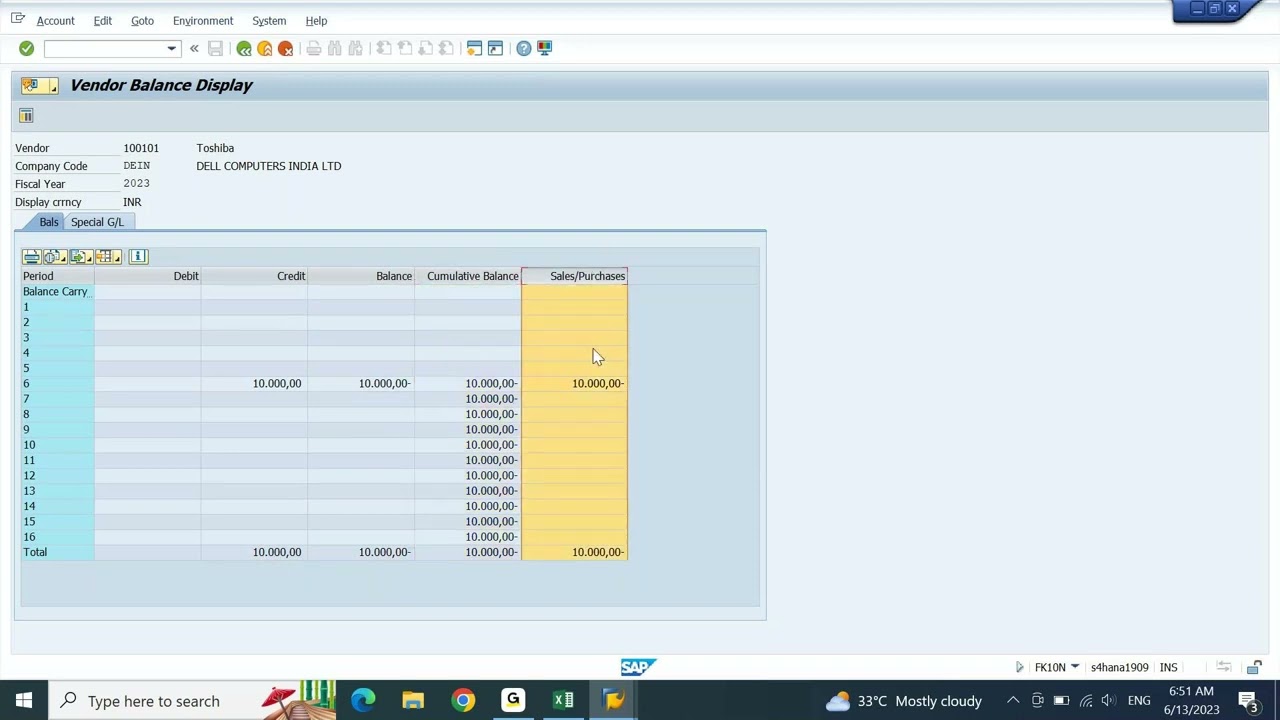Open the Environment menu
The height and width of the screenshot is (720, 1280).
[x=202, y=20]
